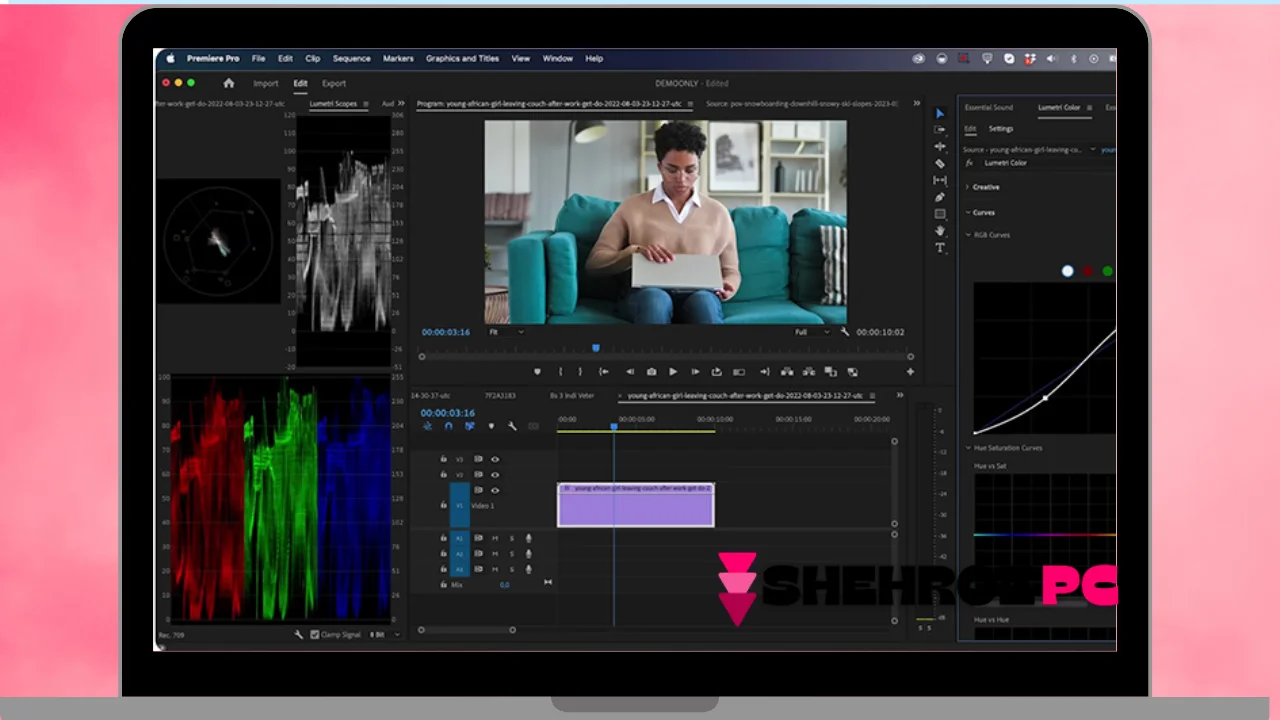The height and width of the screenshot is (720, 1280).
Task: Click Go to In point button
Action: tap(604, 372)
